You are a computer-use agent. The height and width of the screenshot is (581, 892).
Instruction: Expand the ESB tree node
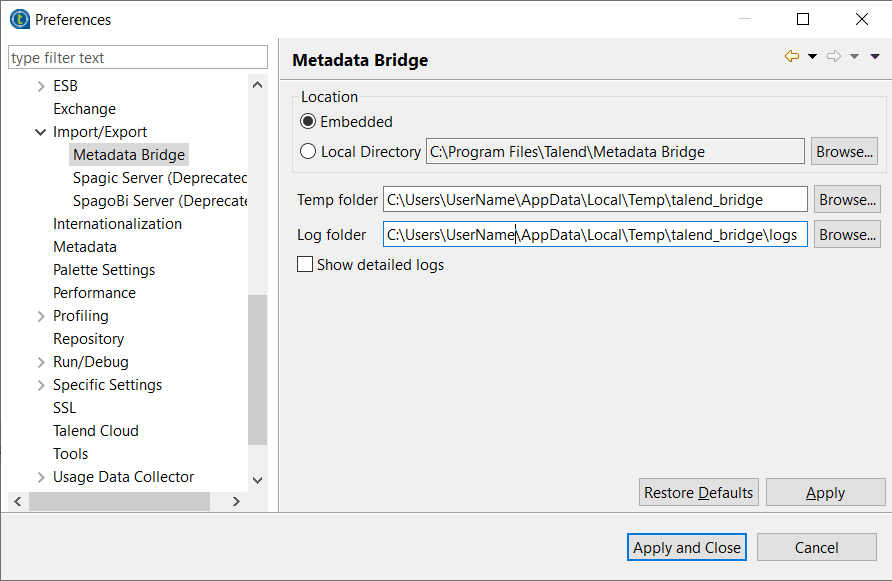tap(41, 87)
